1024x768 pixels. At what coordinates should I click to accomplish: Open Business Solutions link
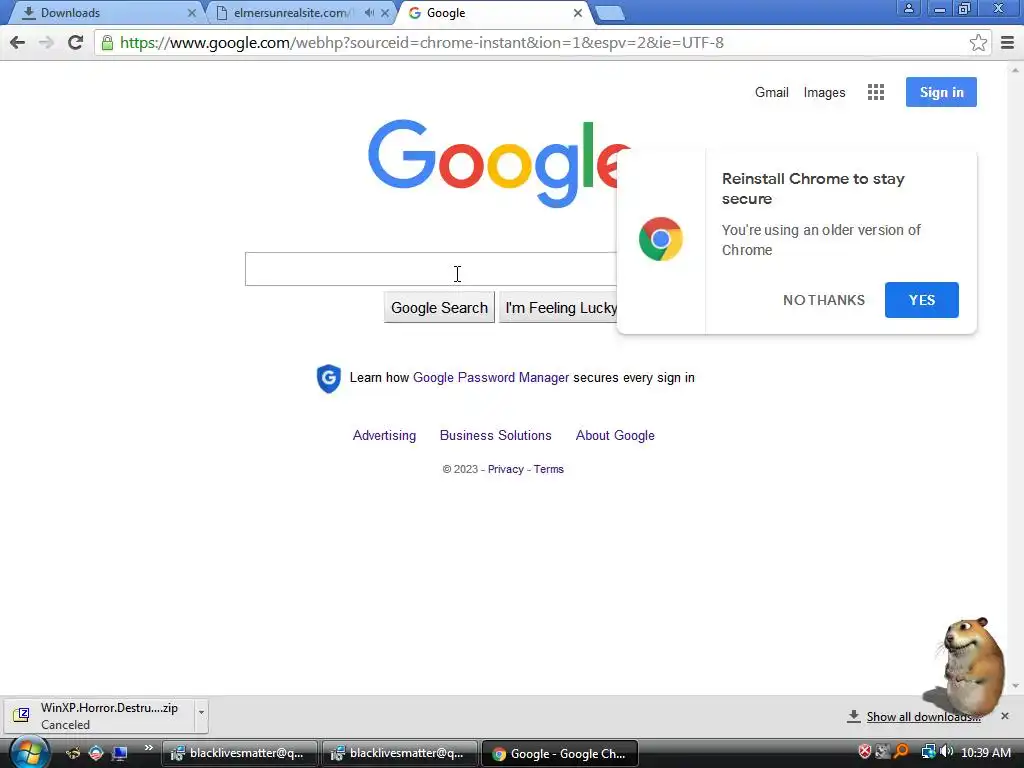496,436
